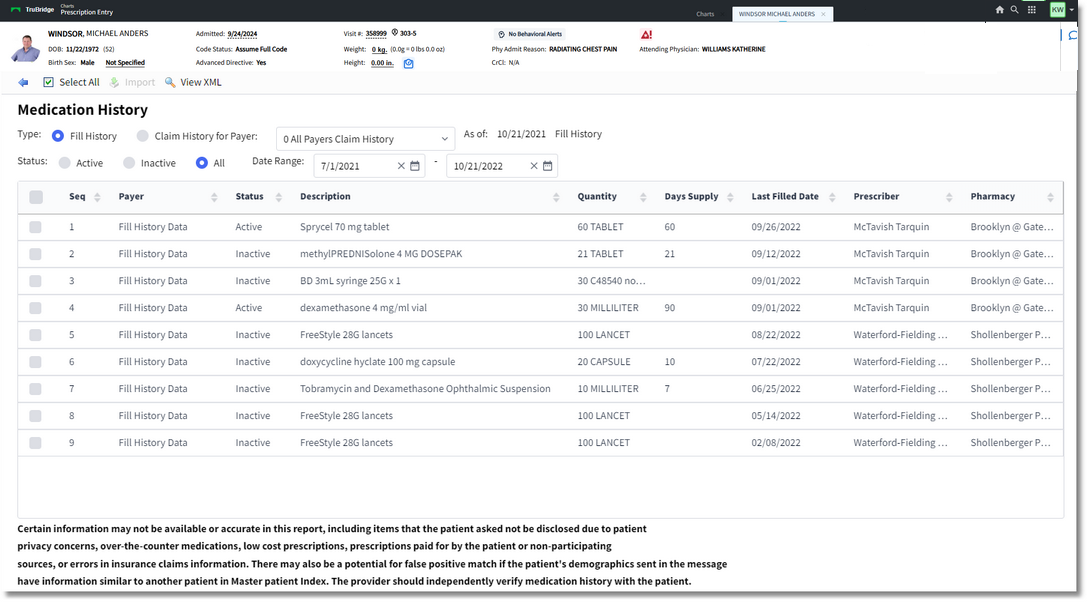The height and width of the screenshot is (602, 1087).
Task: Select Claim History for Payer radio button
Action: pos(142,136)
